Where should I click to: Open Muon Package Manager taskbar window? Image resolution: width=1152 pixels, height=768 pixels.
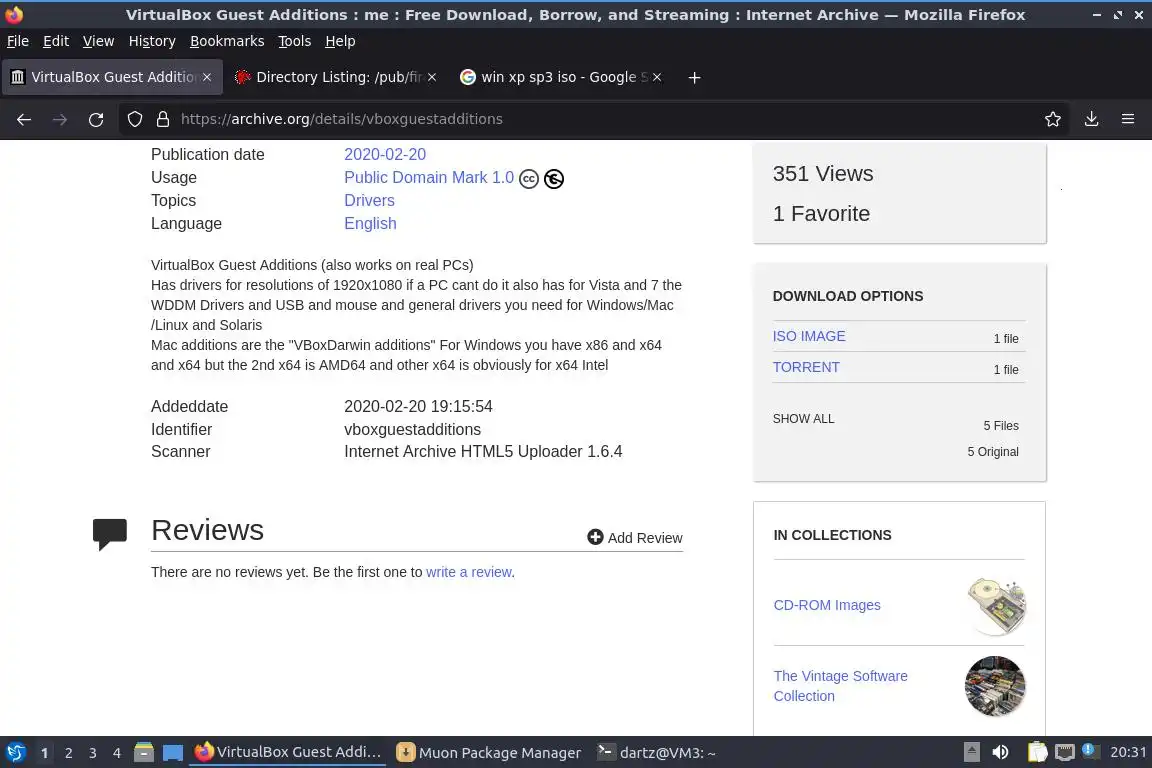click(x=489, y=753)
